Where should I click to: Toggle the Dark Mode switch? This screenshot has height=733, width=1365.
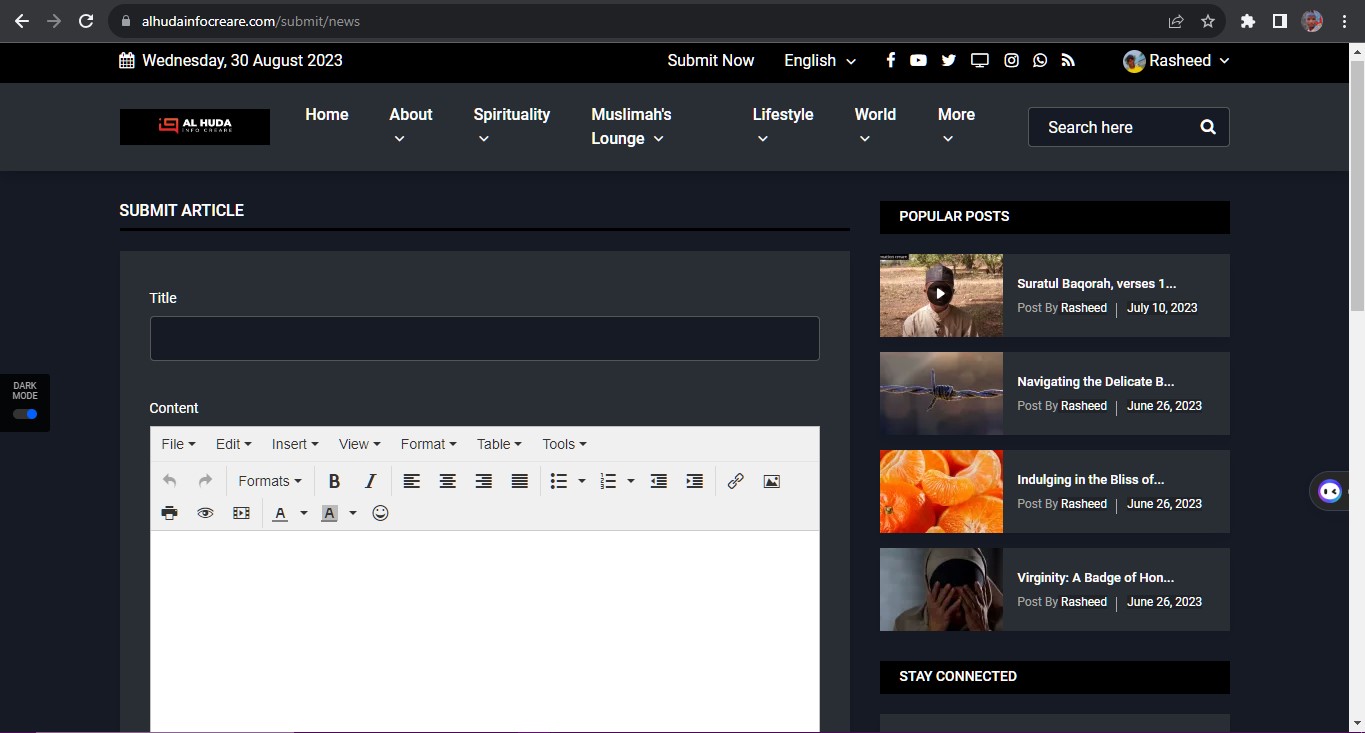(25, 414)
